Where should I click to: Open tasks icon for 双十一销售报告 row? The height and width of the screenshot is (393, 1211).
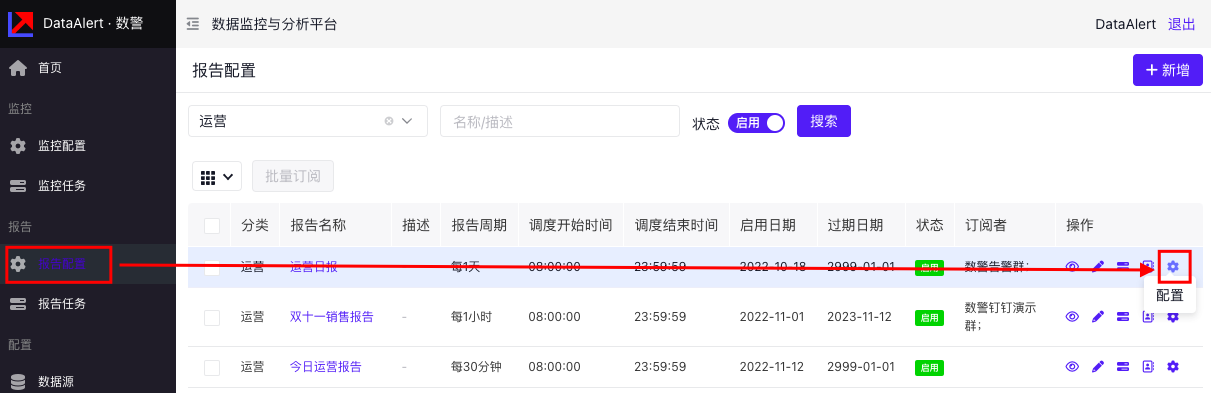(1123, 317)
